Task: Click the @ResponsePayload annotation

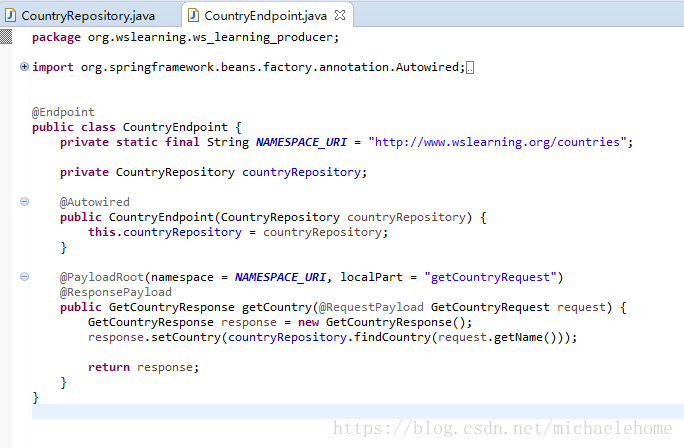Action: point(116,292)
